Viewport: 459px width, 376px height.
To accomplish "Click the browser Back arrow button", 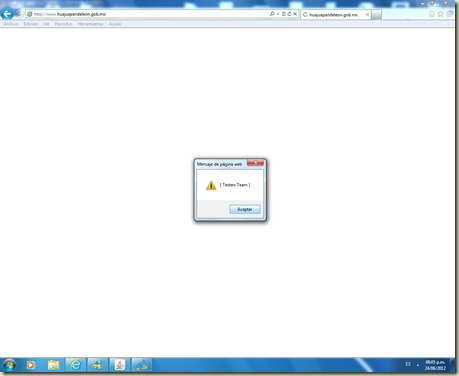I will (x=7, y=14).
